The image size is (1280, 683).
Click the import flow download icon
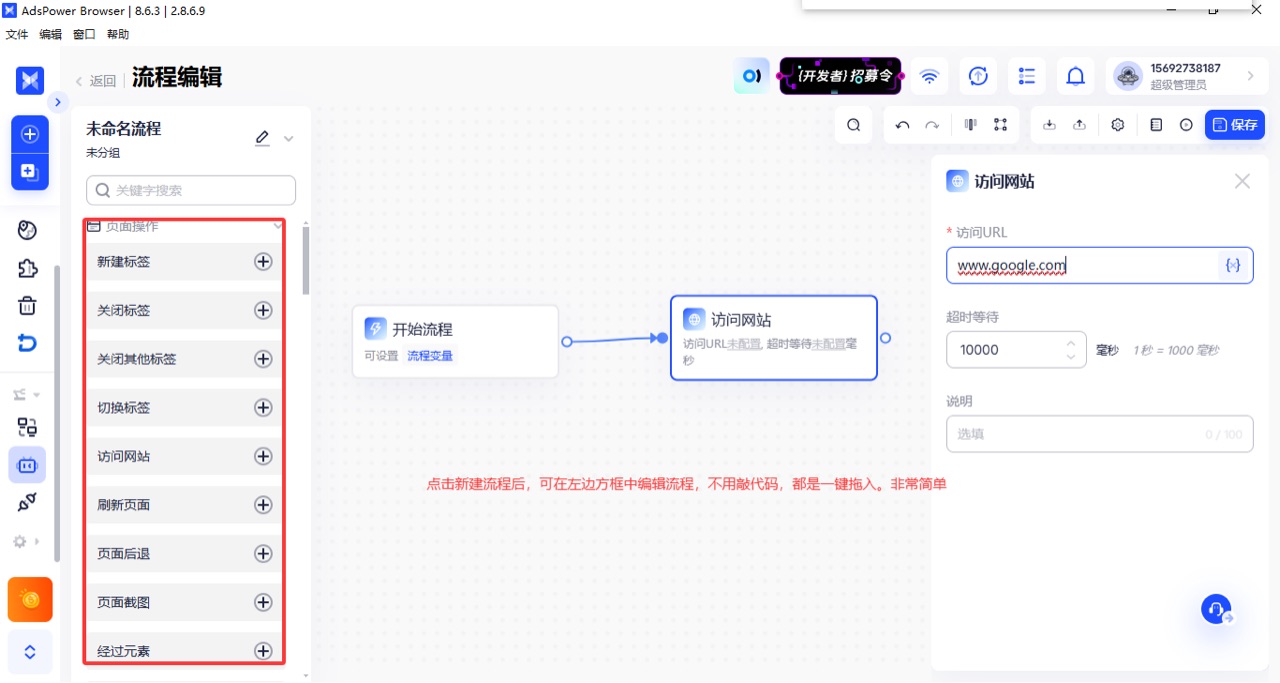pos(1049,125)
